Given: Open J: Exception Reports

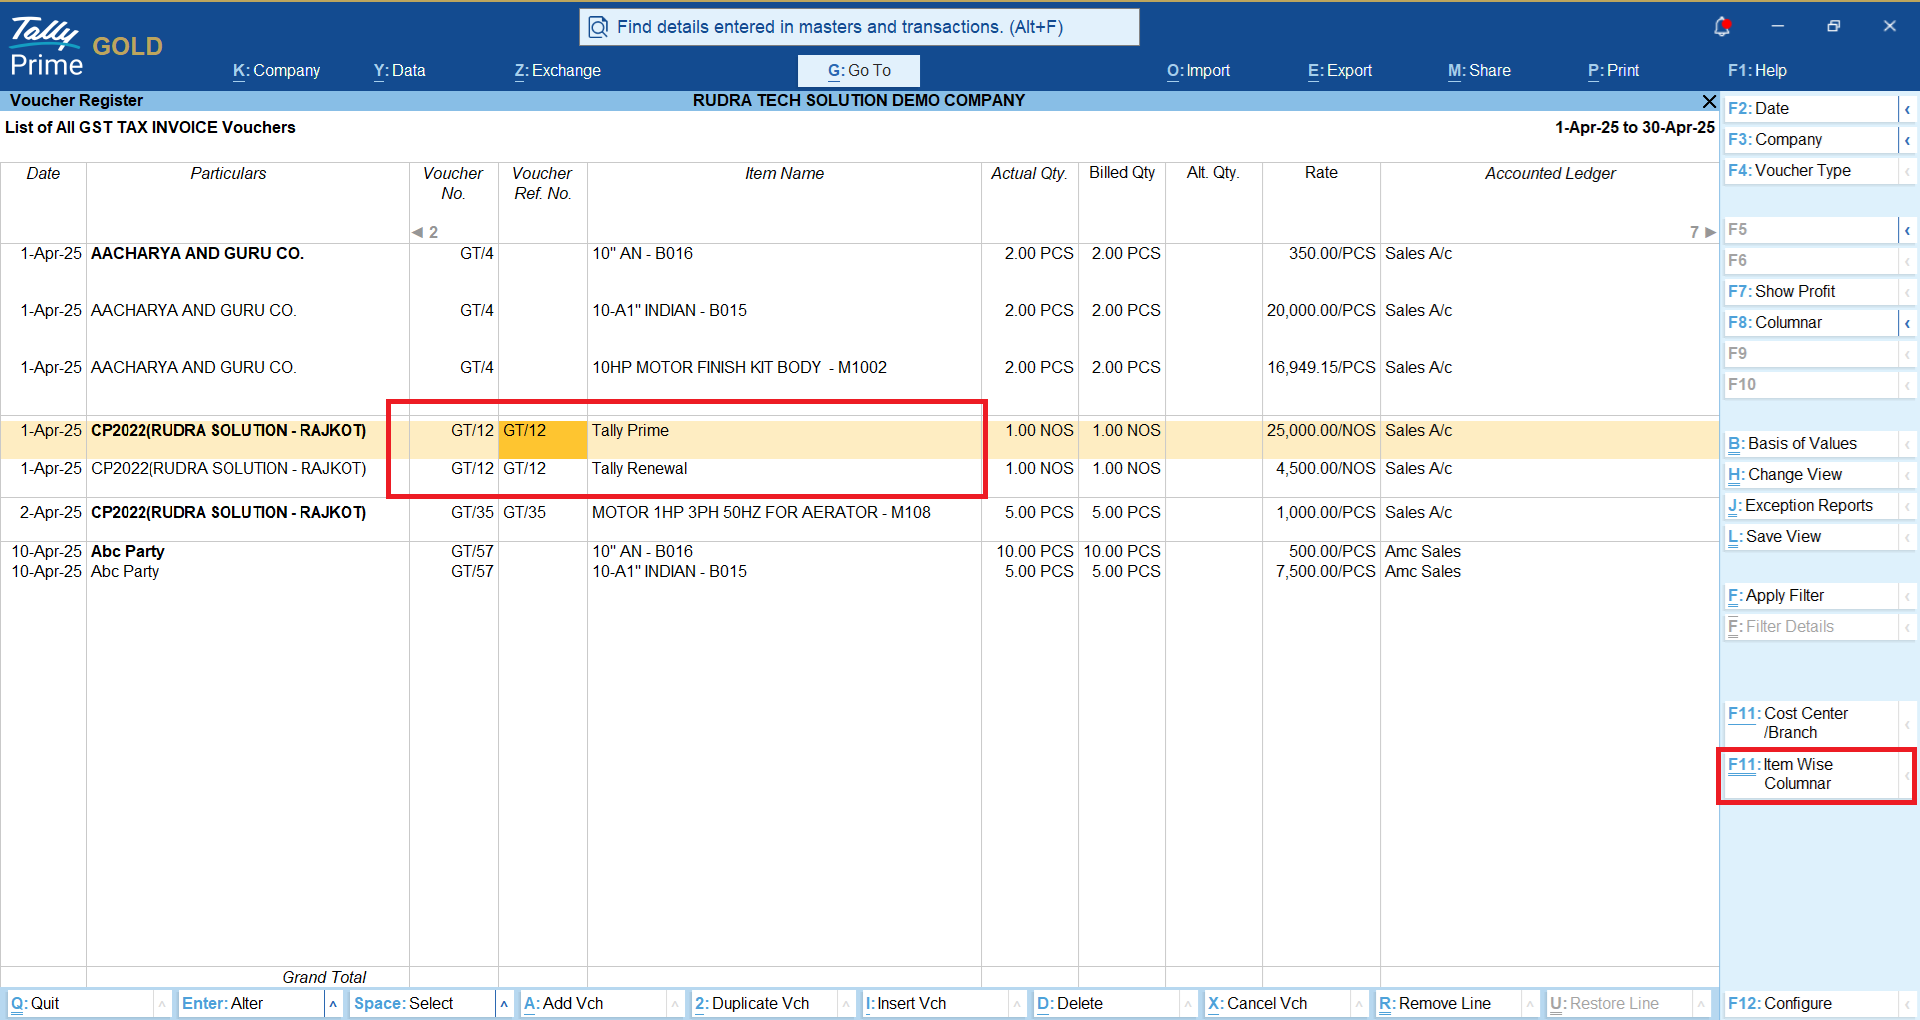Looking at the screenshot, I should point(1811,506).
